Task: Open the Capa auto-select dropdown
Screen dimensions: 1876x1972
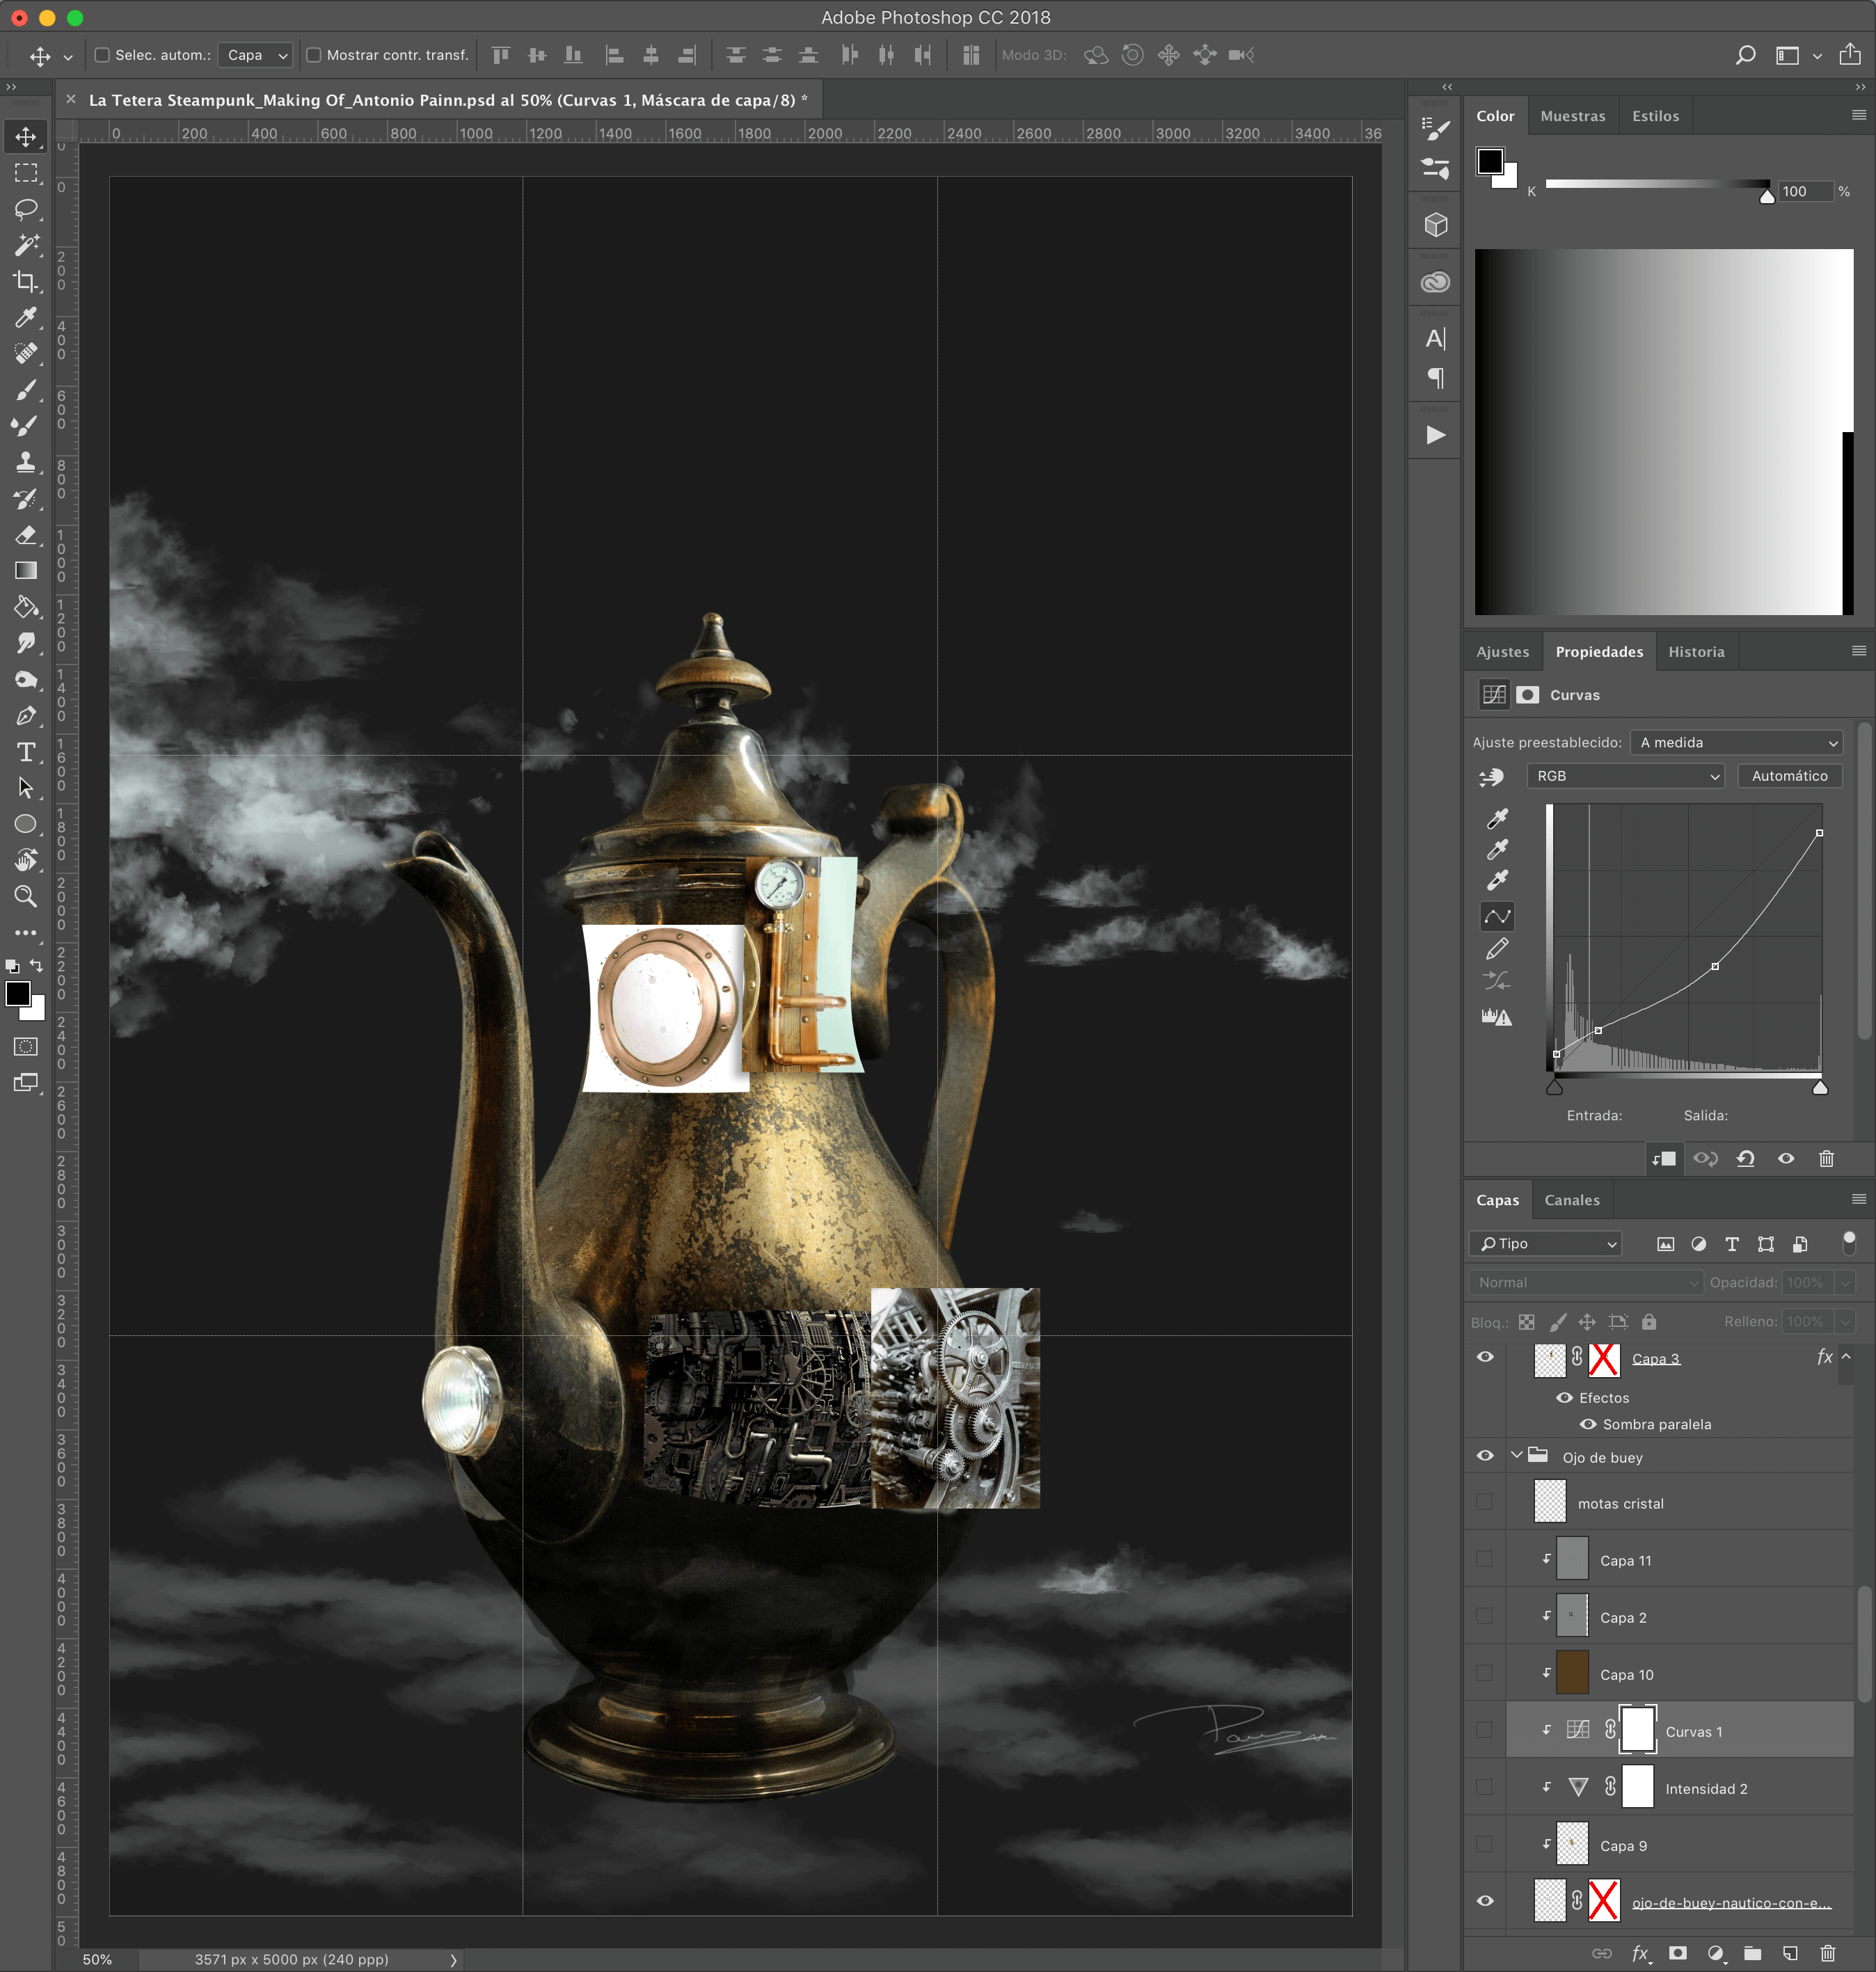Action: pyautogui.click(x=255, y=55)
